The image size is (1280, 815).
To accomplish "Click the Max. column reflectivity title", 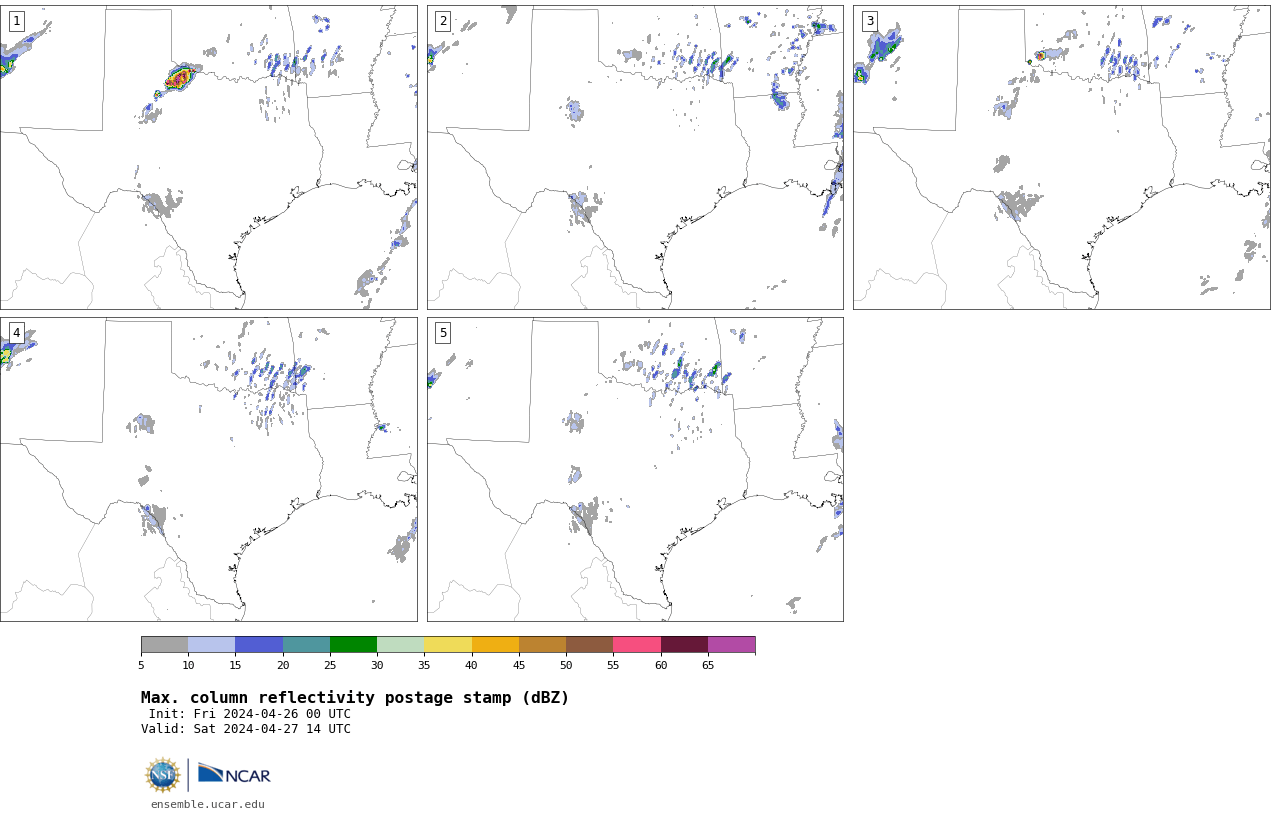I will (355, 698).
